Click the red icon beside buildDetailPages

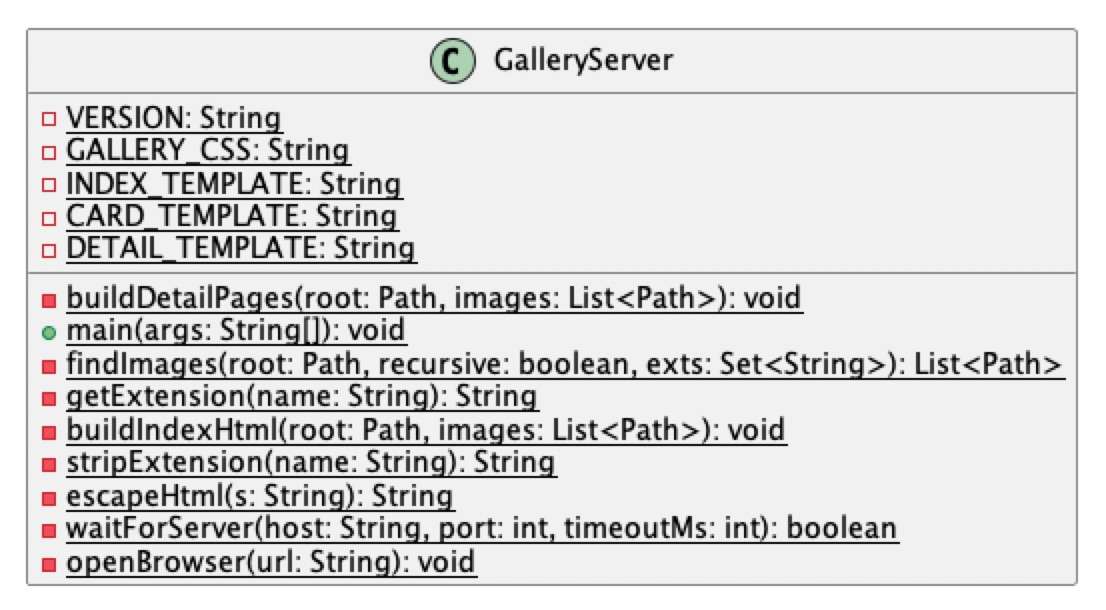coord(48,299)
